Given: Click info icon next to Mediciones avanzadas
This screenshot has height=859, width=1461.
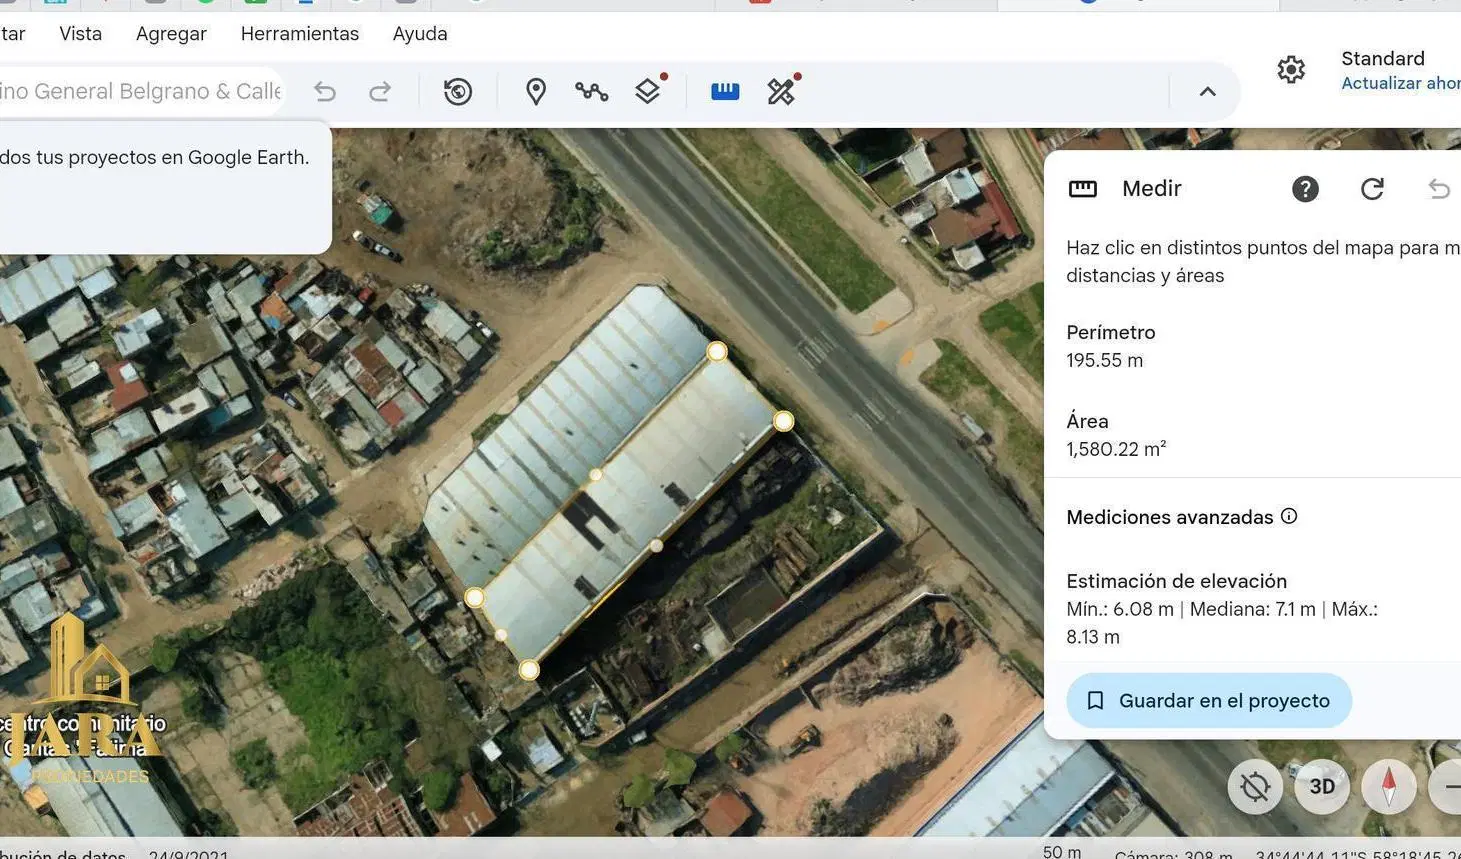Looking at the screenshot, I should tap(1289, 516).
